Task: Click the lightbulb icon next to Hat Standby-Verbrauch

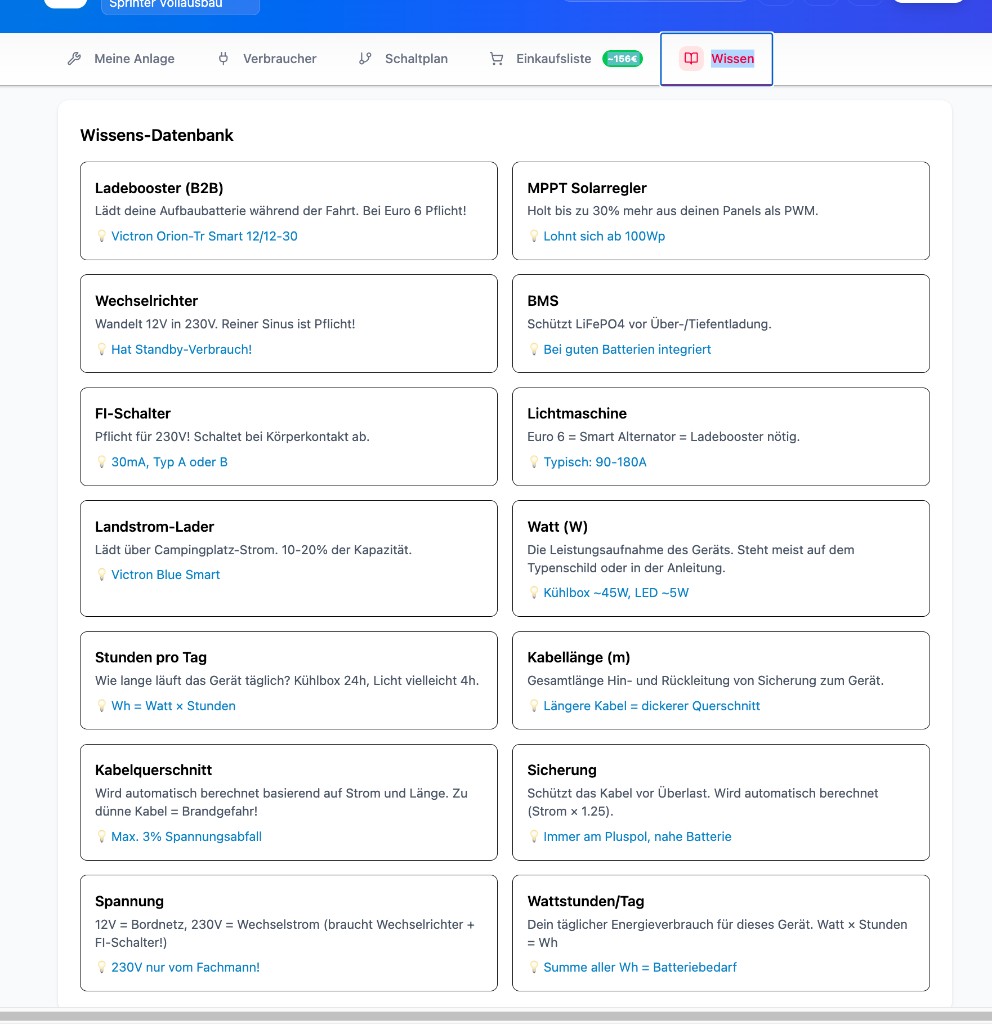Action: click(x=101, y=349)
